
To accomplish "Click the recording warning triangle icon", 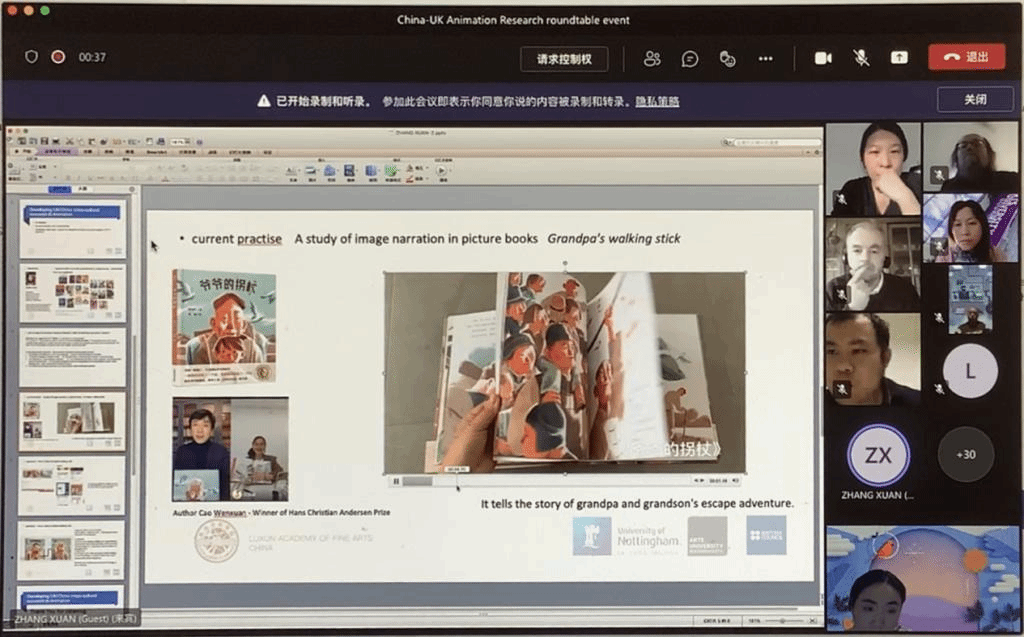I will tap(264, 101).
